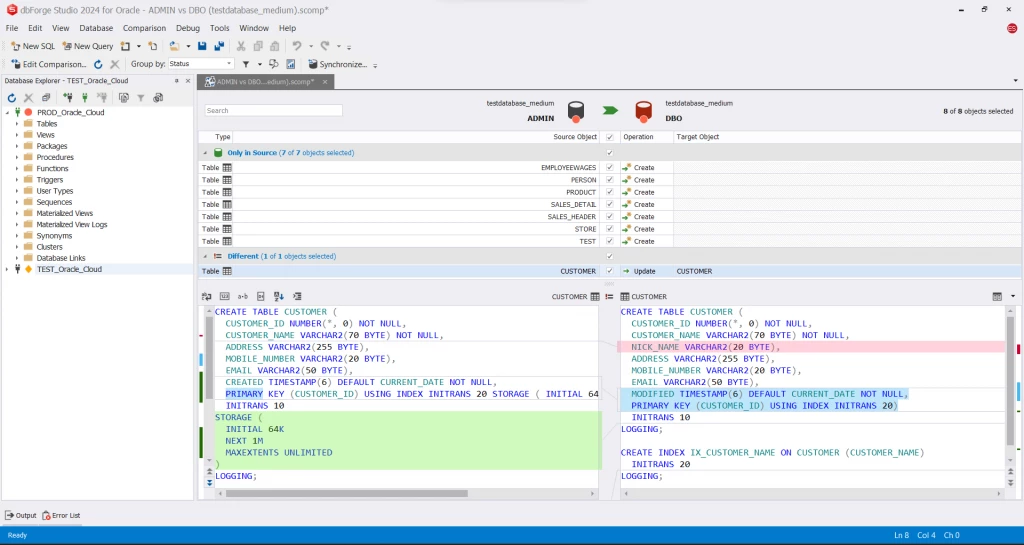Open the Output panel button
The image size is (1024, 545).
click(20, 516)
